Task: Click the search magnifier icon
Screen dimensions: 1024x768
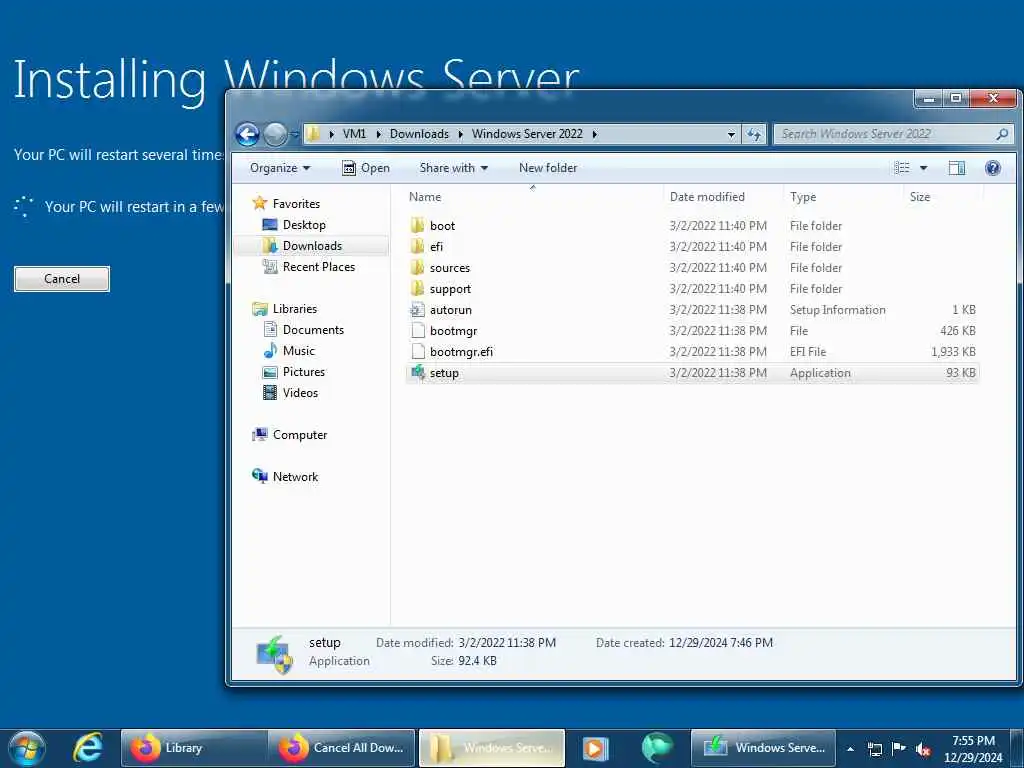Action: 1002,134
